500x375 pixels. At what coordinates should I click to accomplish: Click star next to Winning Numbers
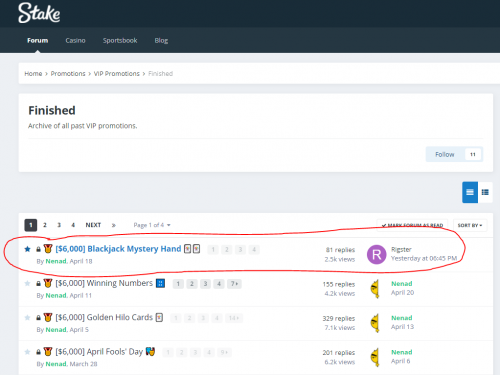point(28,283)
